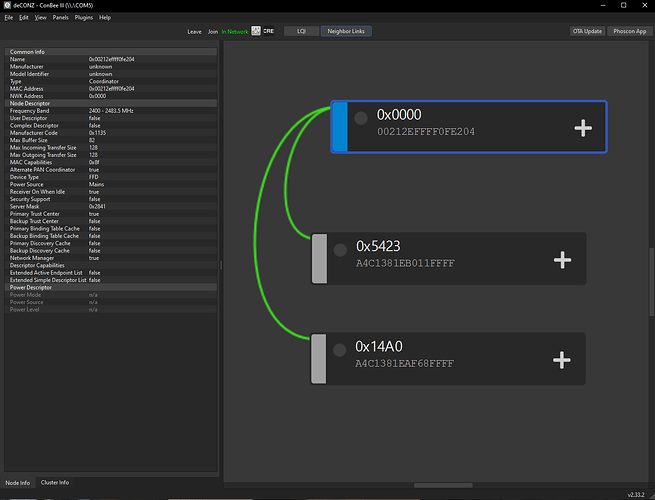Click the status circle on node 0x0000
The width and height of the screenshot is (655, 500).
[x=361, y=118]
